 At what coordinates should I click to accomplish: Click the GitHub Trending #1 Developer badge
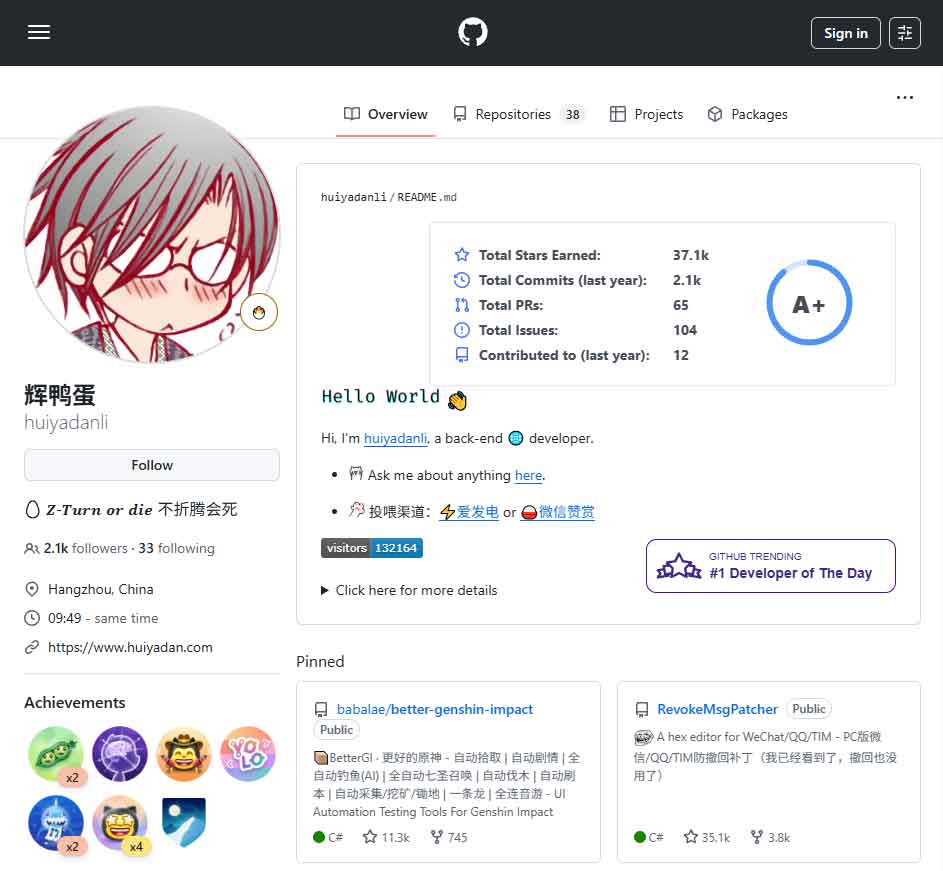tap(770, 566)
